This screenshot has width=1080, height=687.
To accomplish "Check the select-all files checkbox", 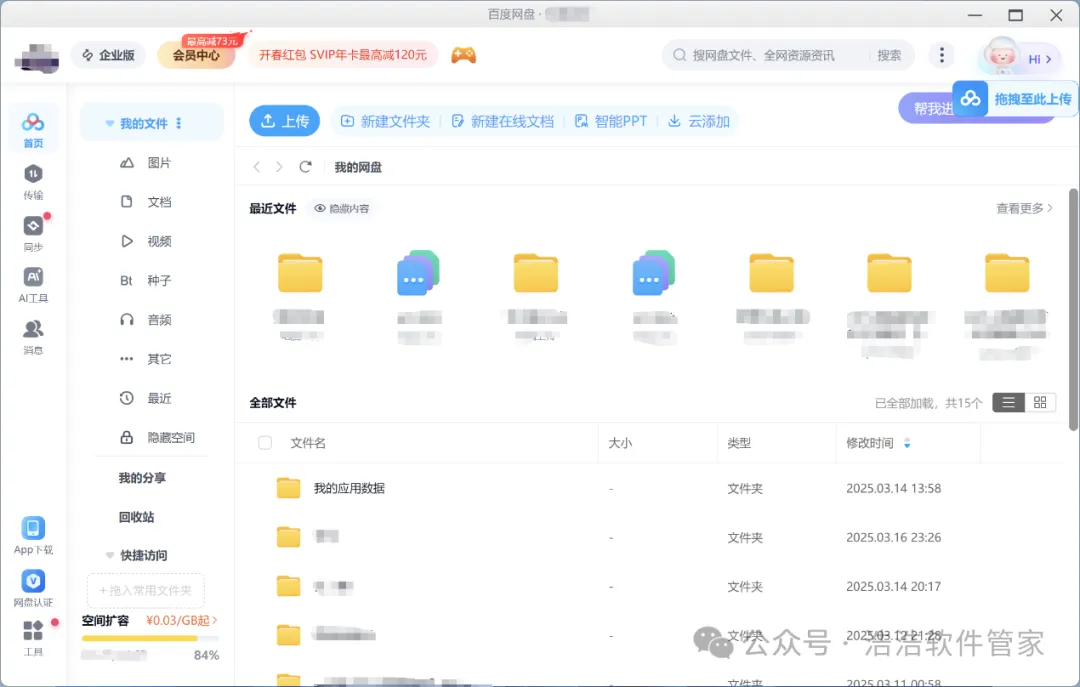I will [265, 442].
